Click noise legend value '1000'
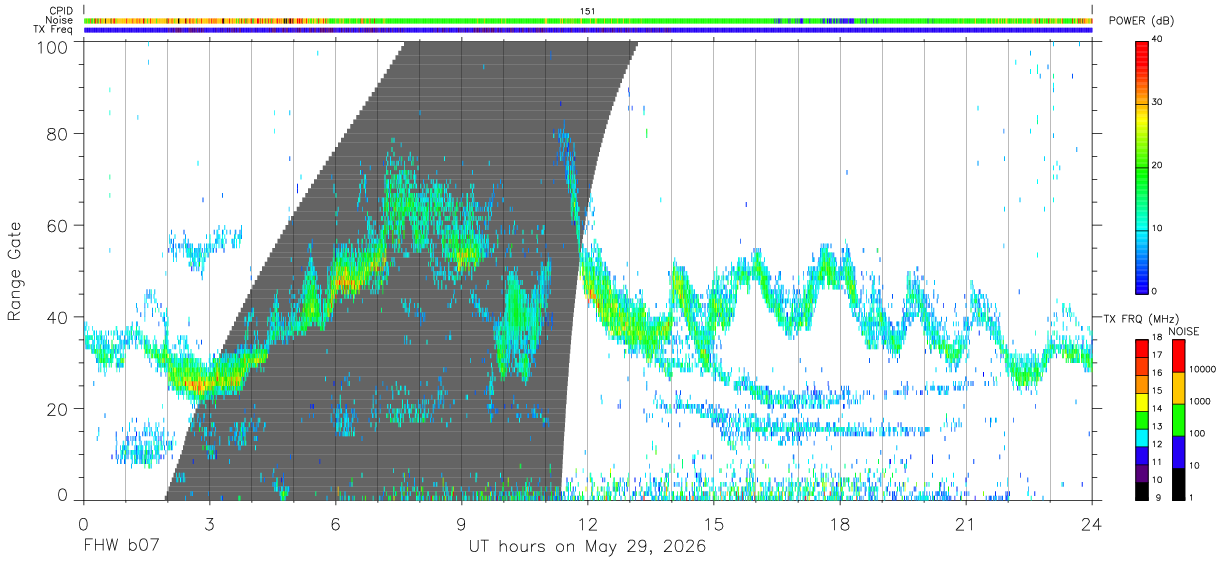Image resolution: width=1228 pixels, height=567 pixels. tap(1200, 402)
